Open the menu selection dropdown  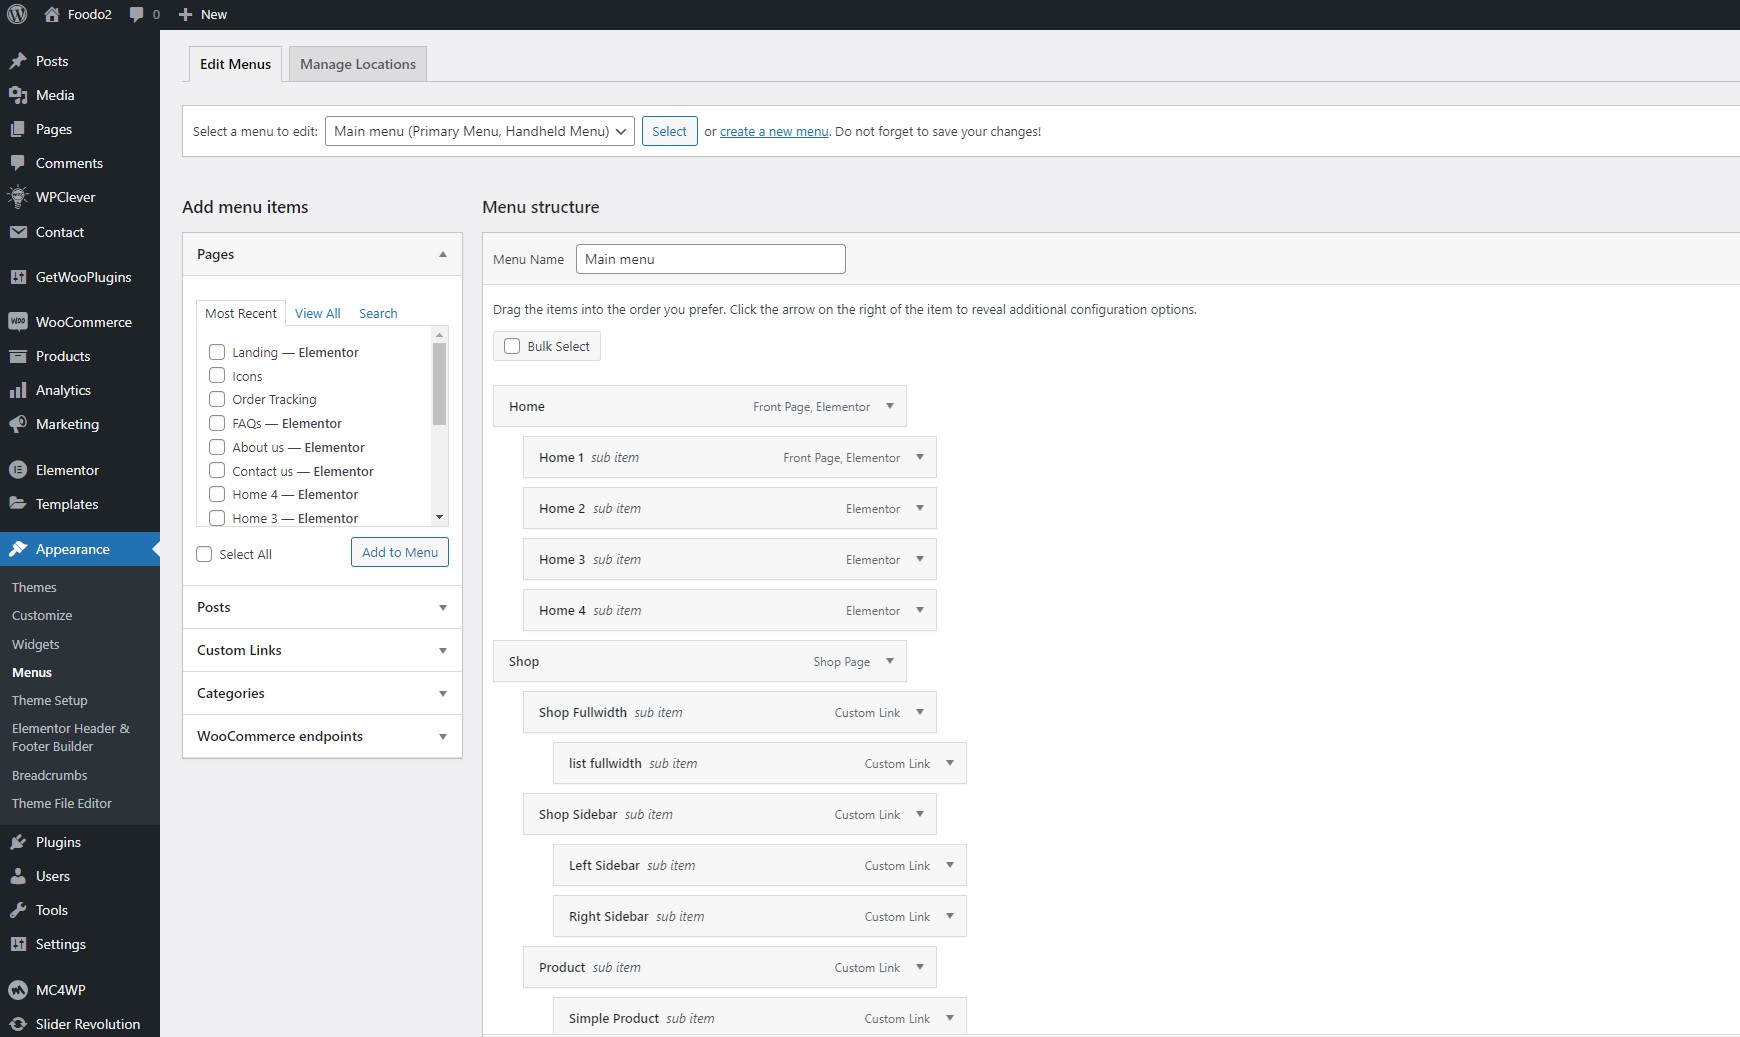(479, 131)
